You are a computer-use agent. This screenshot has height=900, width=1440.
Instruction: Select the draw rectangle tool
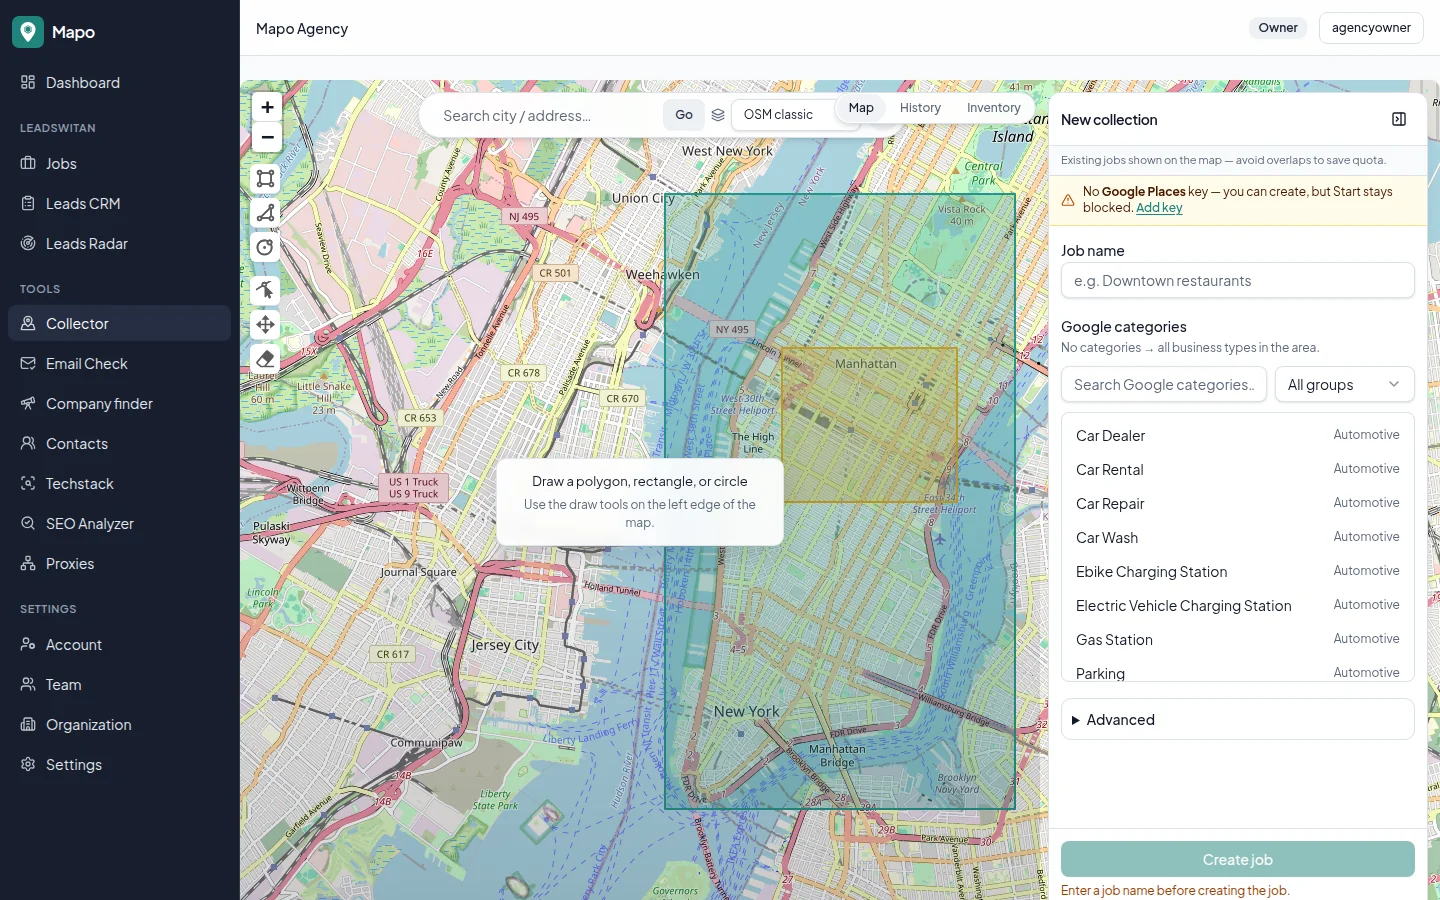(x=265, y=178)
